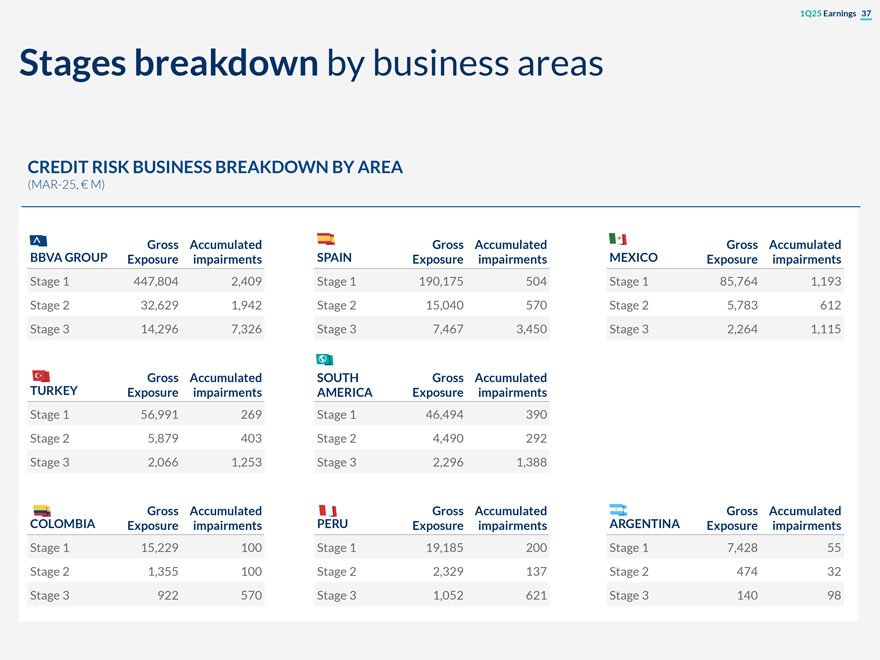This screenshot has height=660, width=880.
Task: Select Argentina Stage 2 exposure 474
Action: point(747,571)
